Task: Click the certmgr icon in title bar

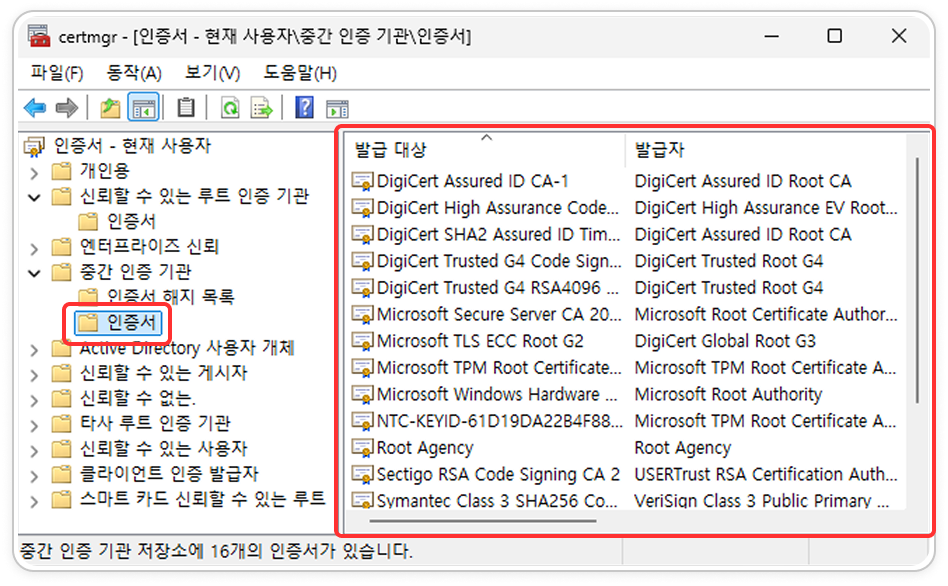Action: pos(39,36)
